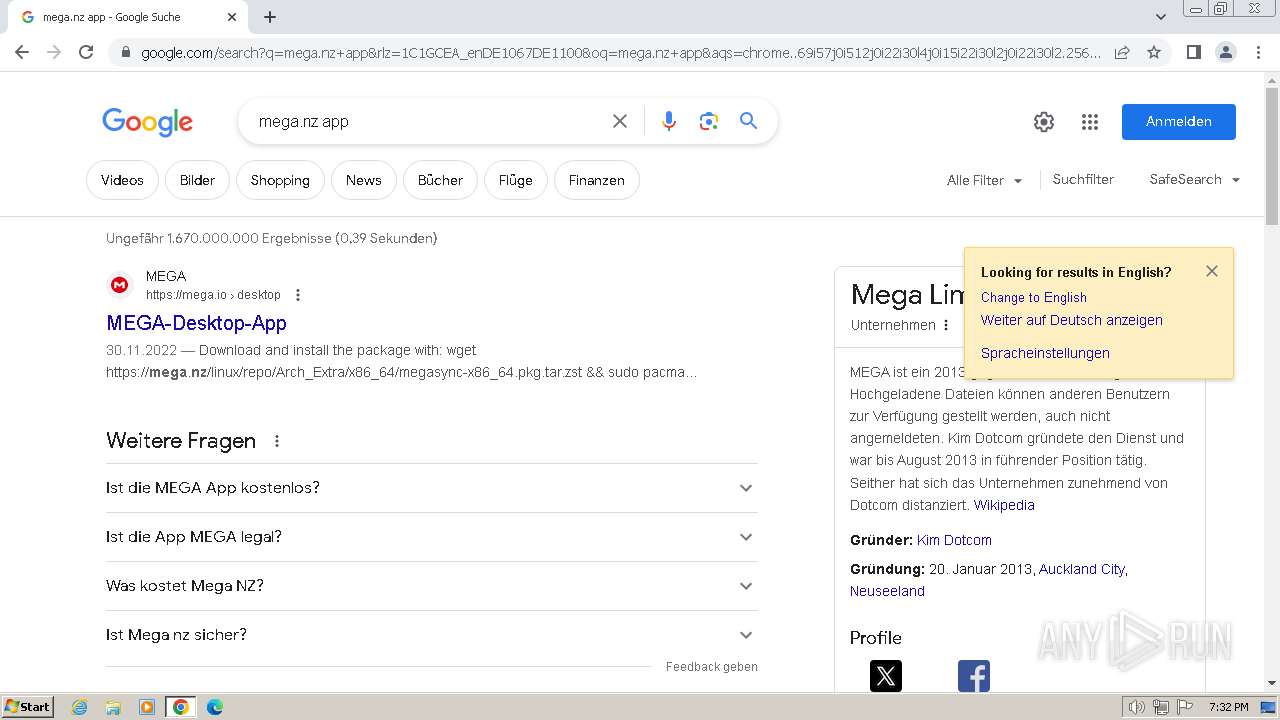
Task: Open the Google apps grid
Action: 1090,122
